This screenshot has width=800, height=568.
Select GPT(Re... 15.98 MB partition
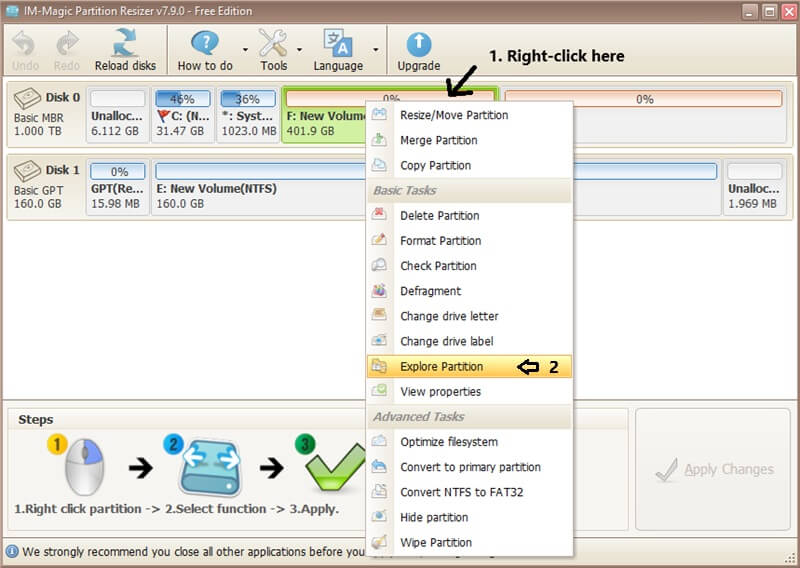pos(117,187)
